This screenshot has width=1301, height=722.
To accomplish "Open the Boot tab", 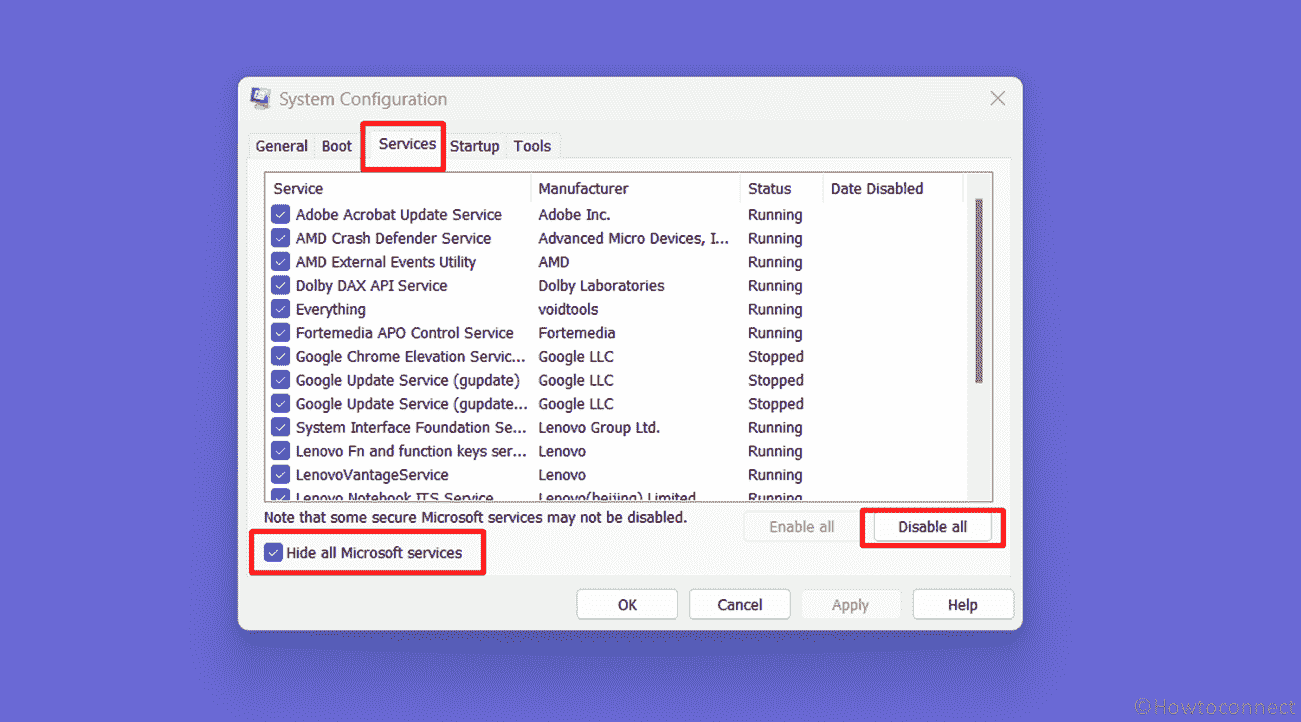I will pyautogui.click(x=337, y=146).
